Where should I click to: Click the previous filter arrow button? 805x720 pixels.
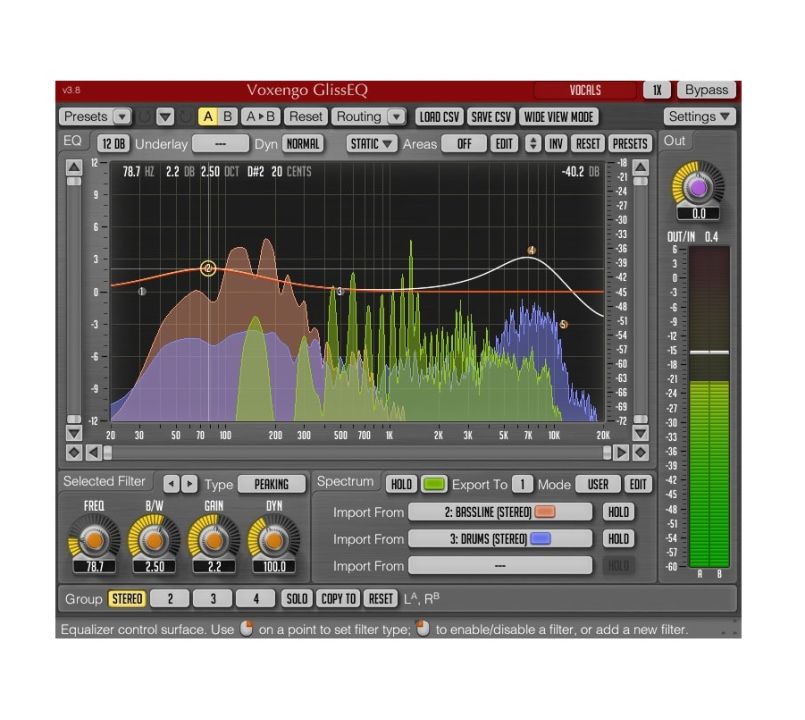click(170, 484)
